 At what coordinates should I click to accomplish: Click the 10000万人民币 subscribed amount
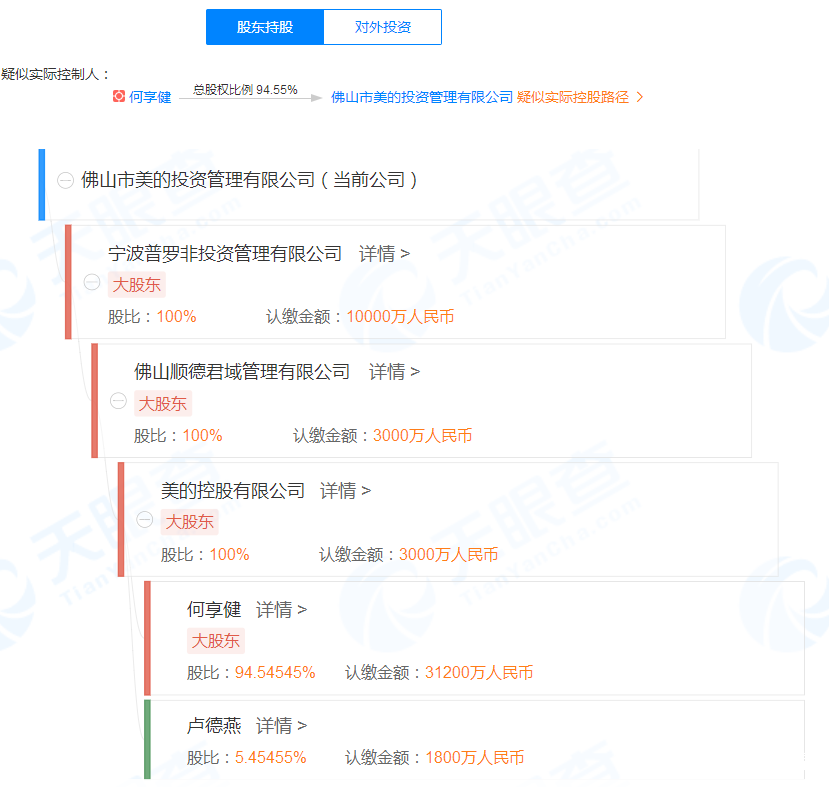(x=400, y=317)
